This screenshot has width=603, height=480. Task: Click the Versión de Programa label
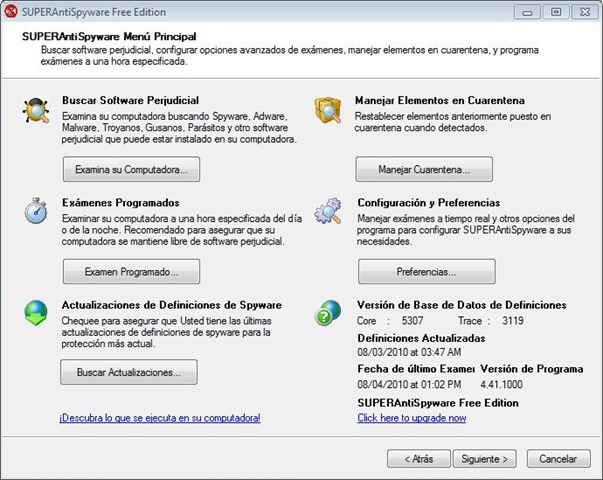pyautogui.click(x=532, y=369)
